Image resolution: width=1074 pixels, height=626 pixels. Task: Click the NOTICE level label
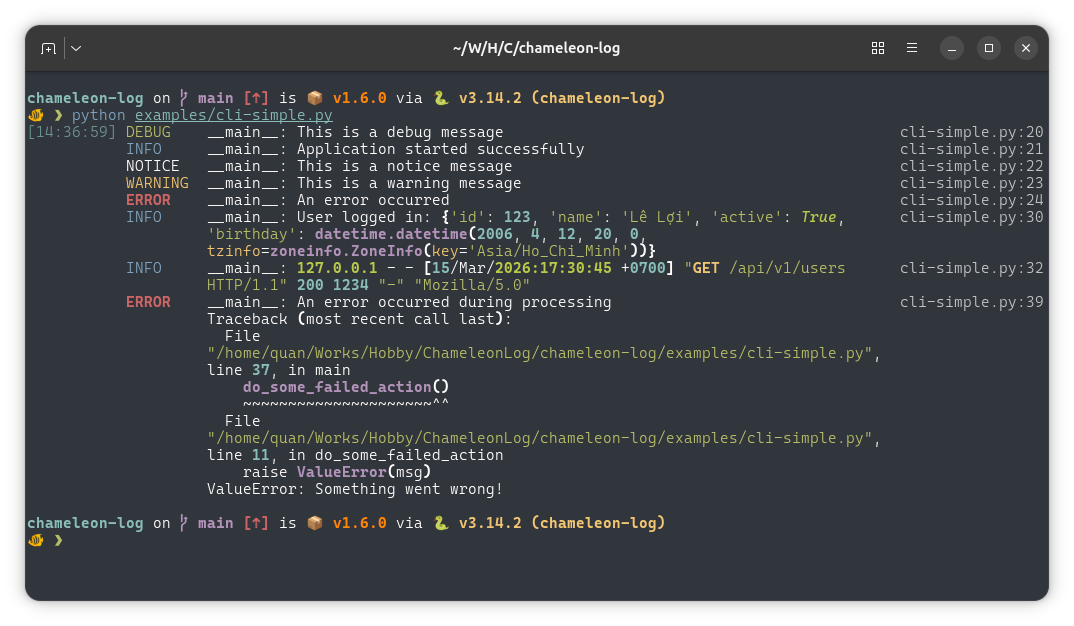tap(152, 166)
